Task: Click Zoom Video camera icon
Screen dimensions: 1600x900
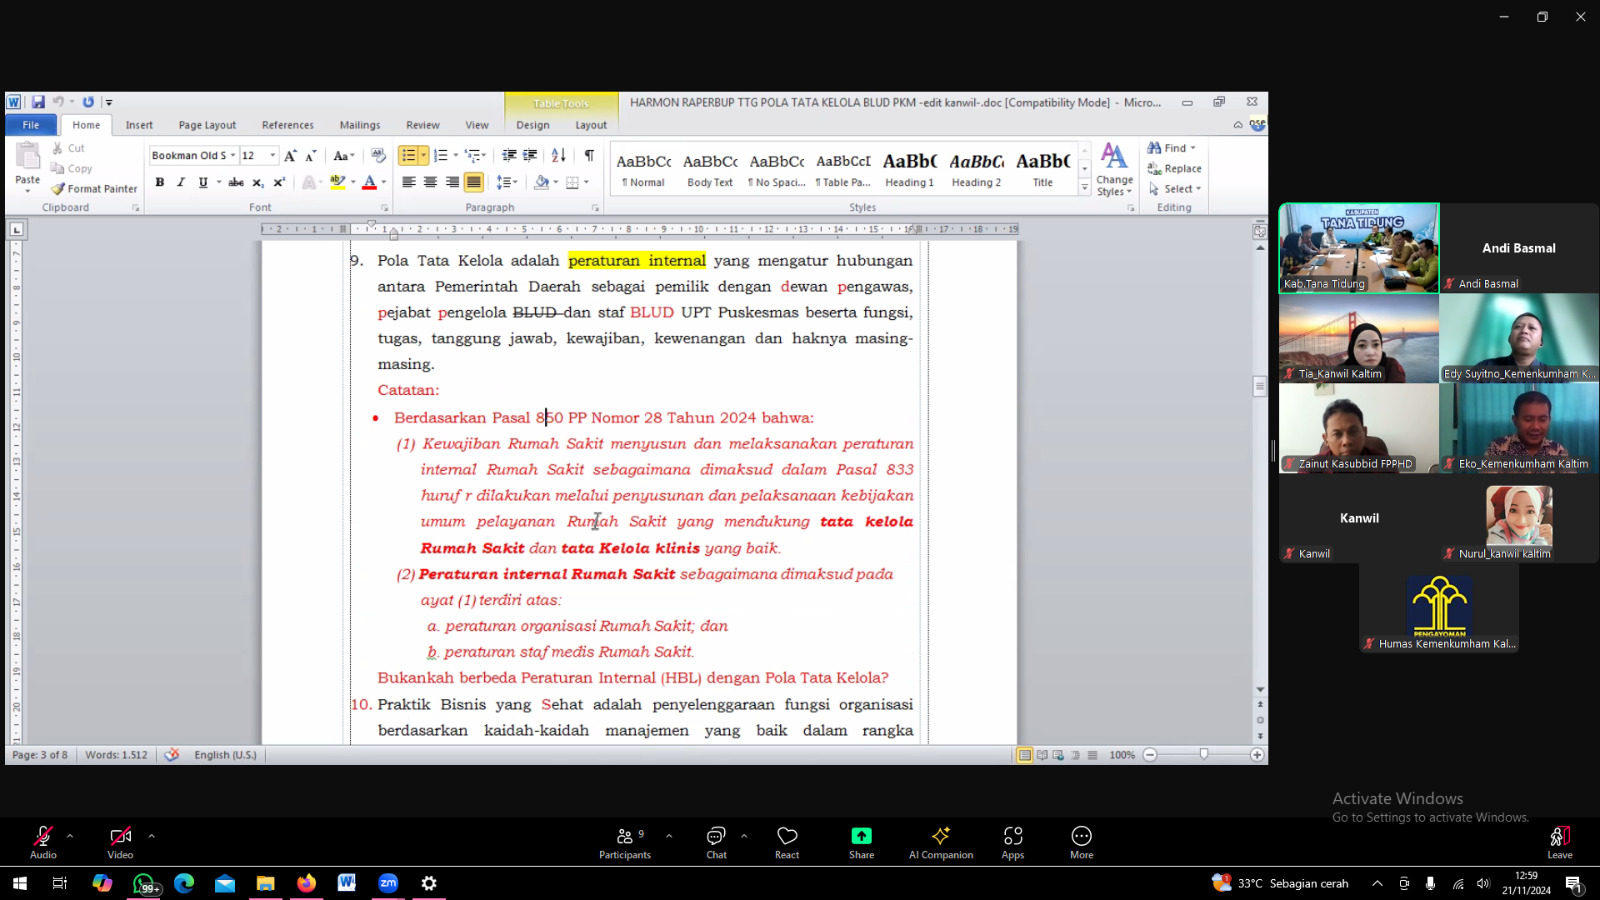Action: [x=120, y=835]
